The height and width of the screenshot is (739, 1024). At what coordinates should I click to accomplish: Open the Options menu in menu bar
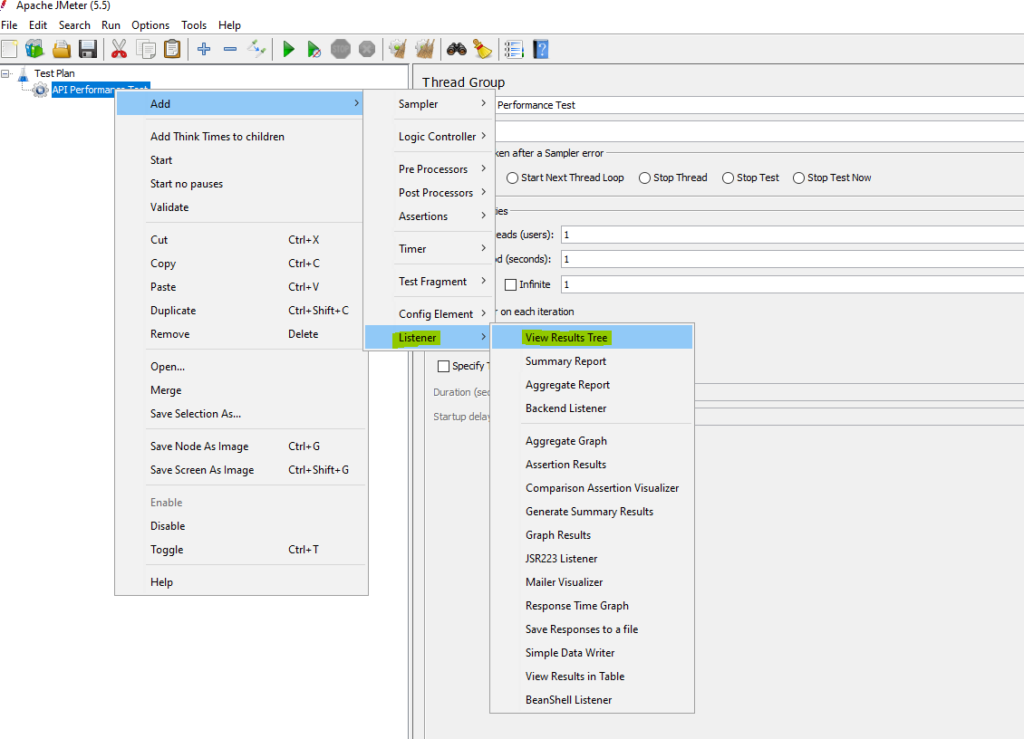[x=150, y=25]
